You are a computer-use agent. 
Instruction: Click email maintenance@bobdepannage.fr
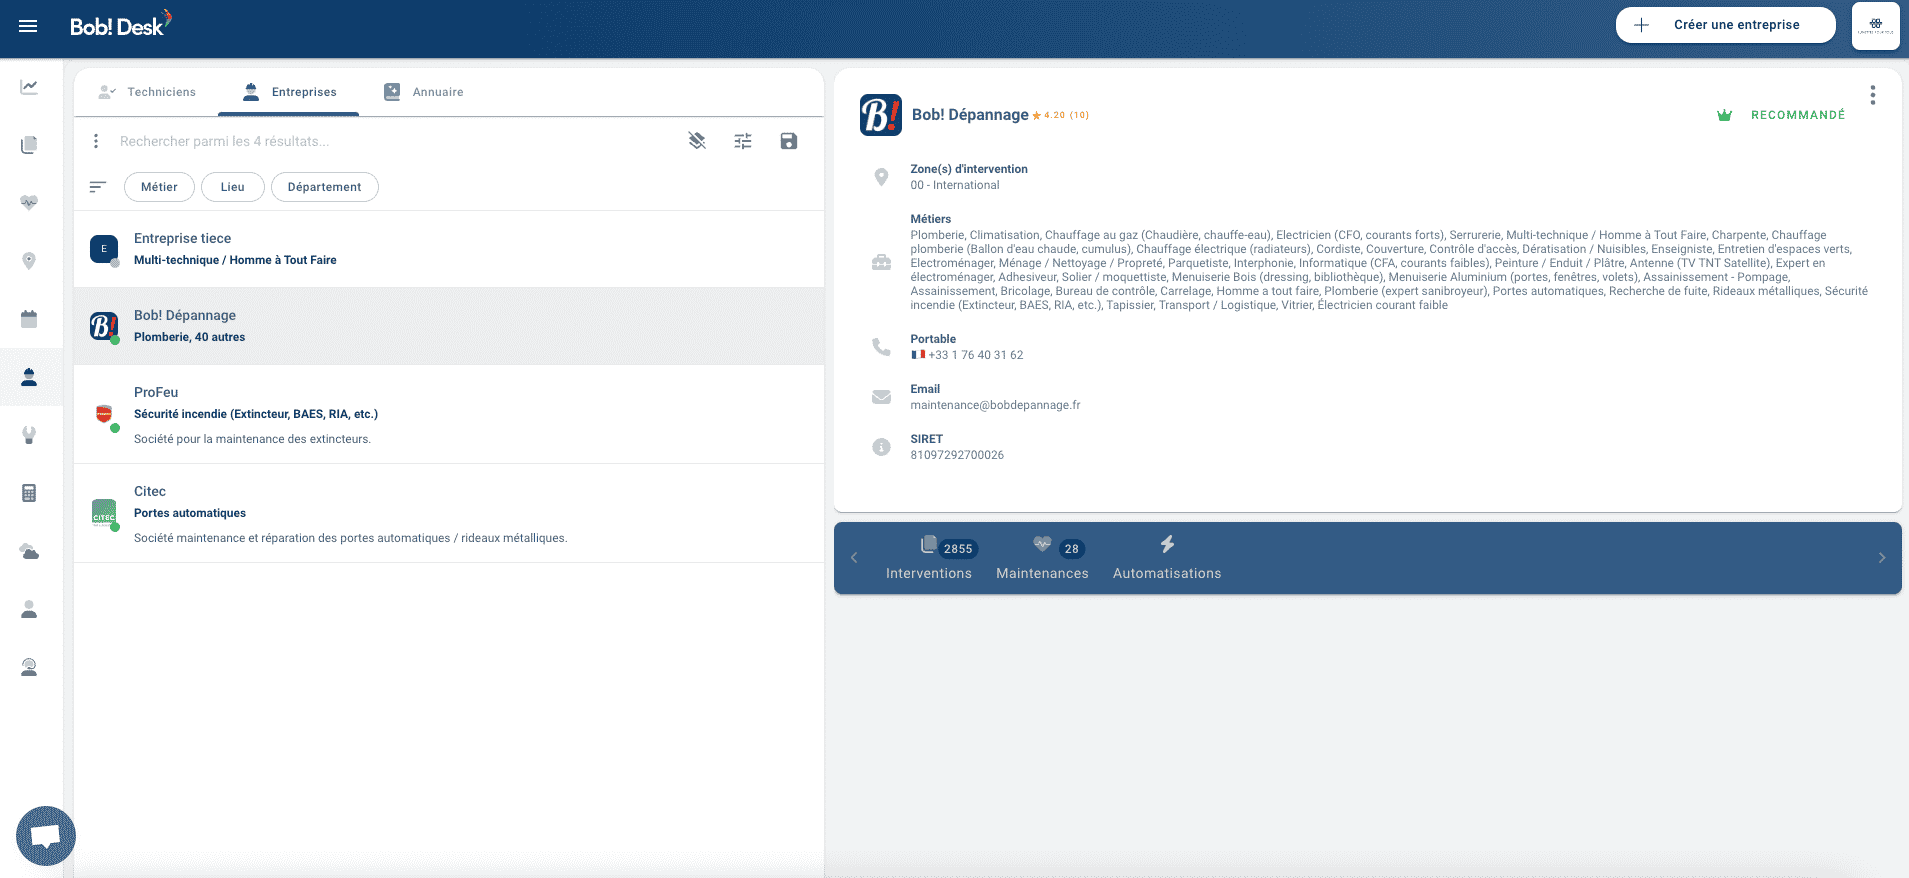[x=995, y=405]
